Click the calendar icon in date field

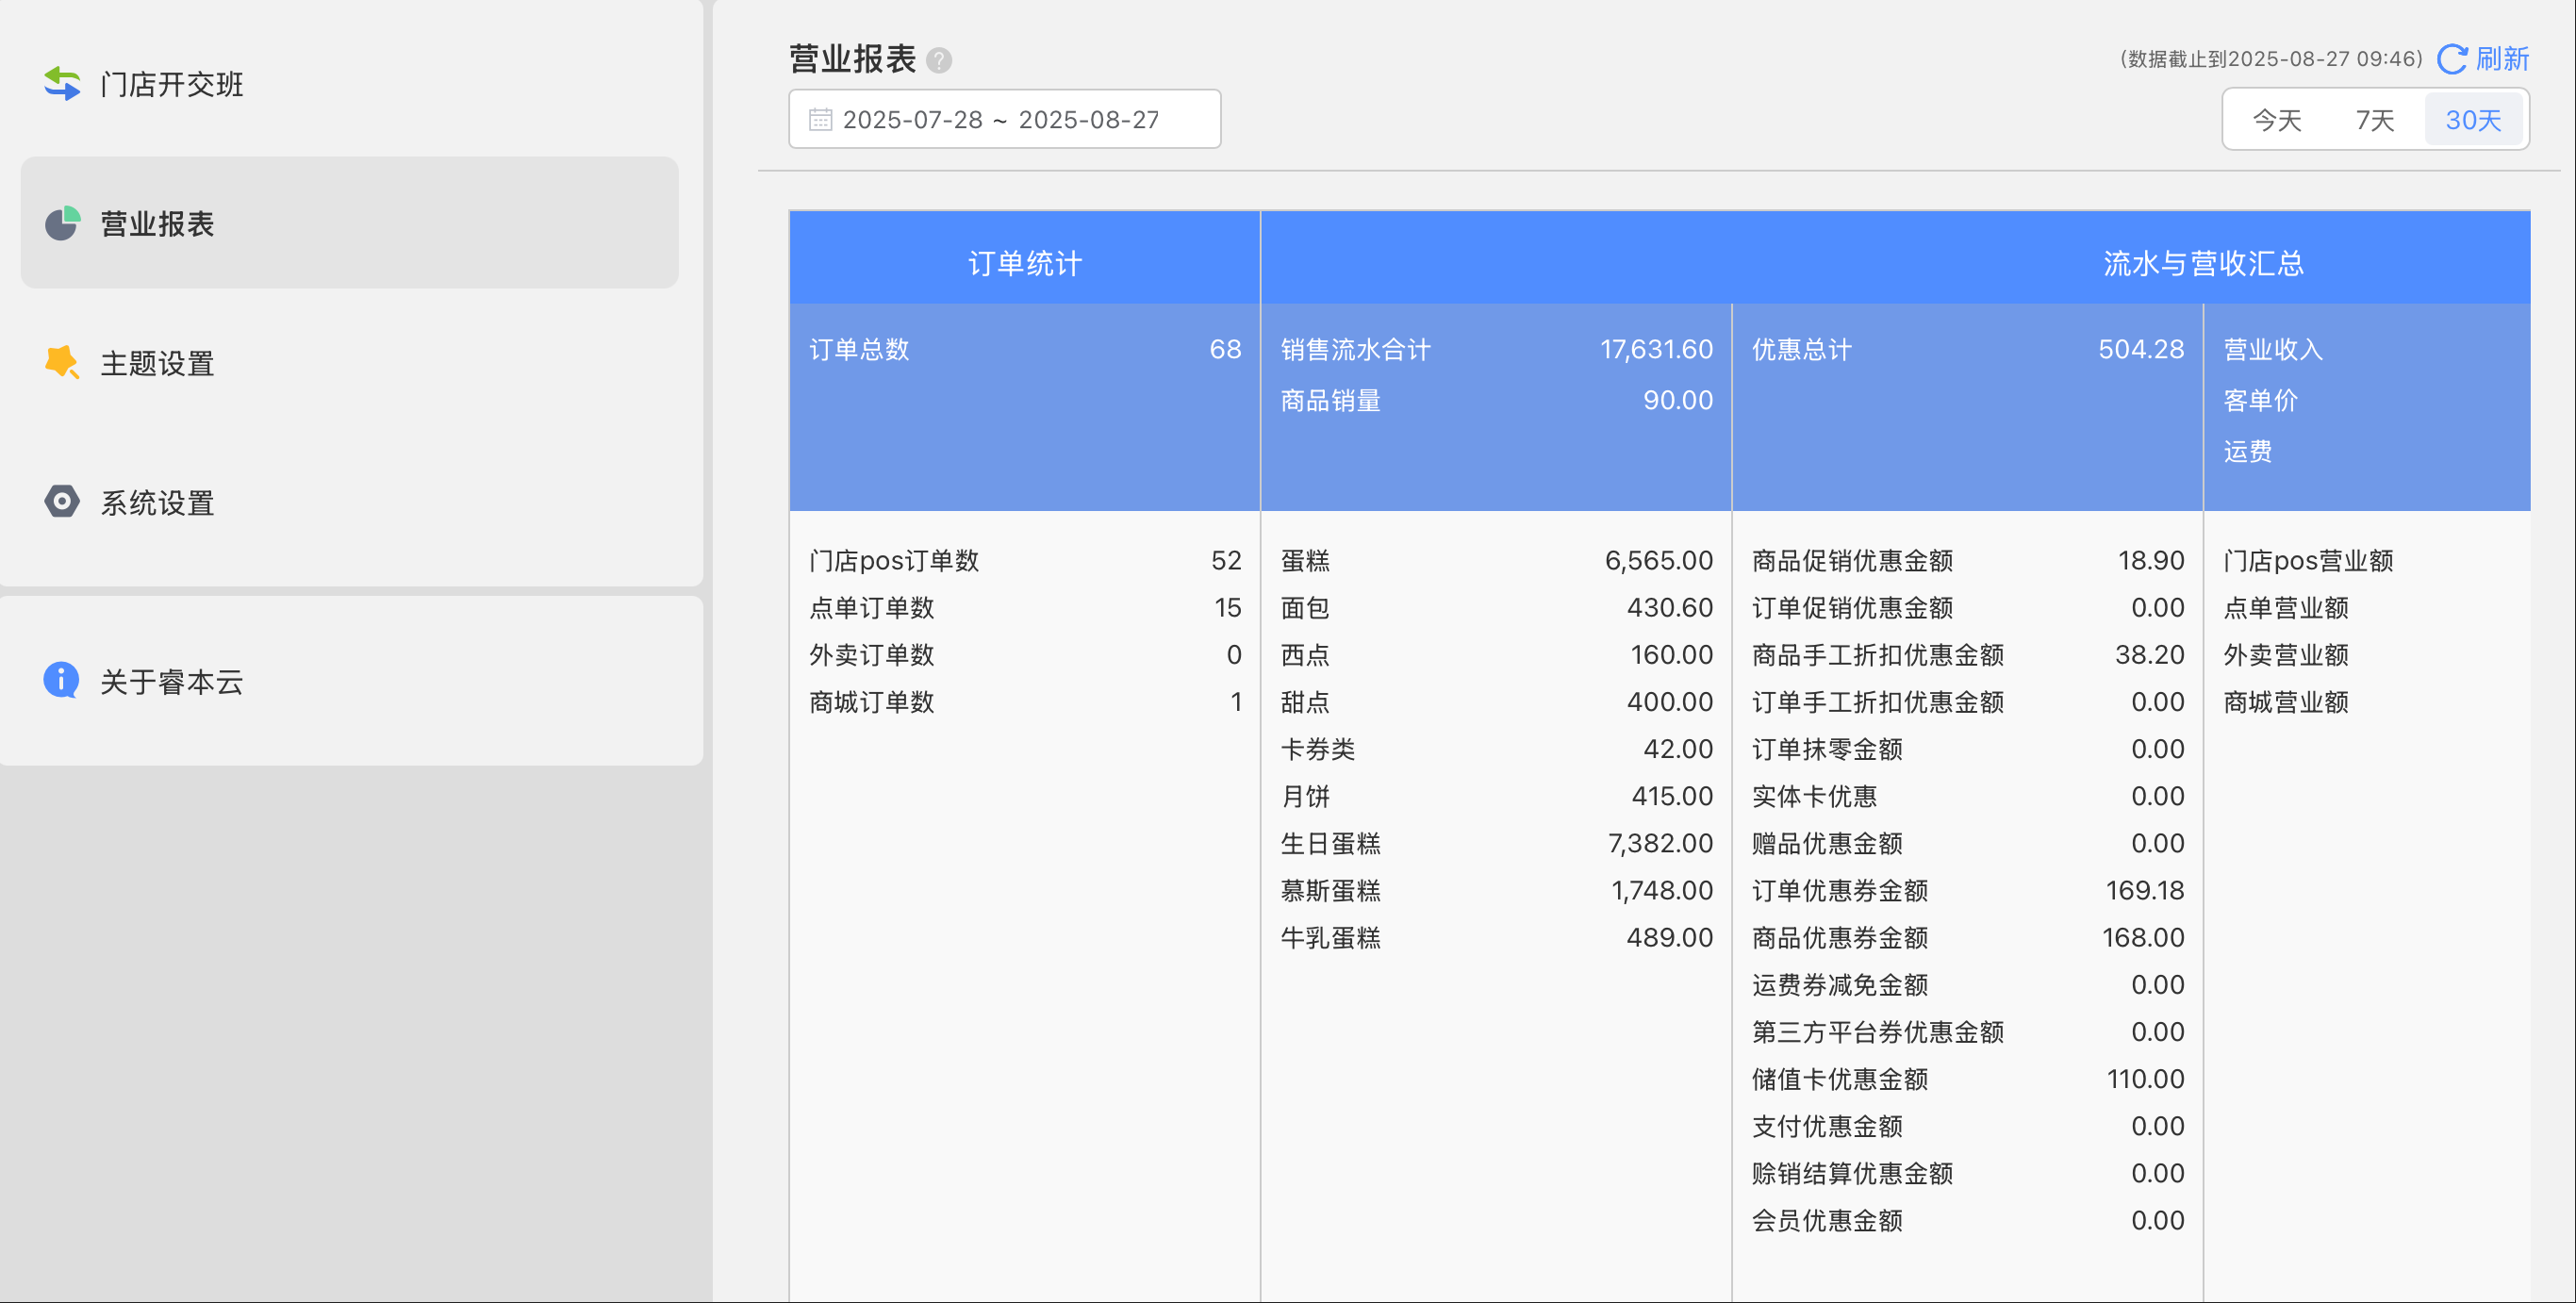coord(820,120)
